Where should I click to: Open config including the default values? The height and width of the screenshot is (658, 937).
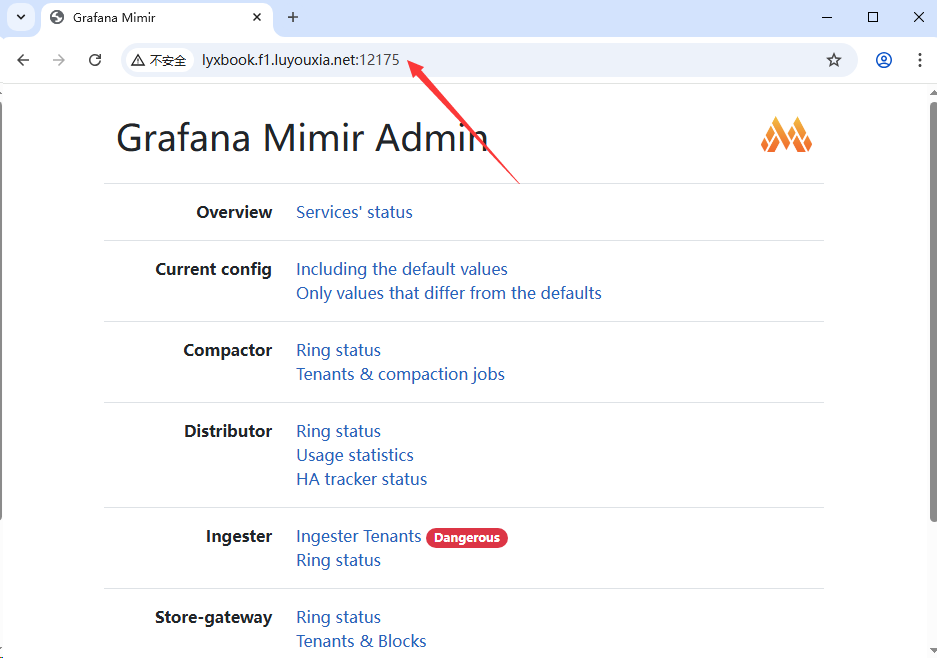tap(401, 269)
